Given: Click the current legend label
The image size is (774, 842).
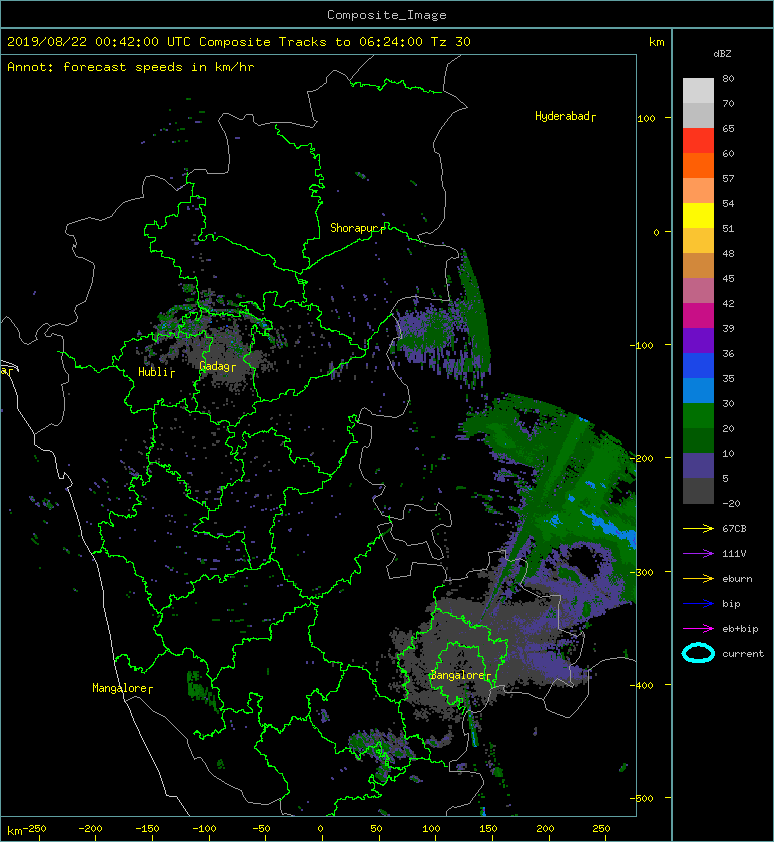Looking at the screenshot, I should [743, 654].
